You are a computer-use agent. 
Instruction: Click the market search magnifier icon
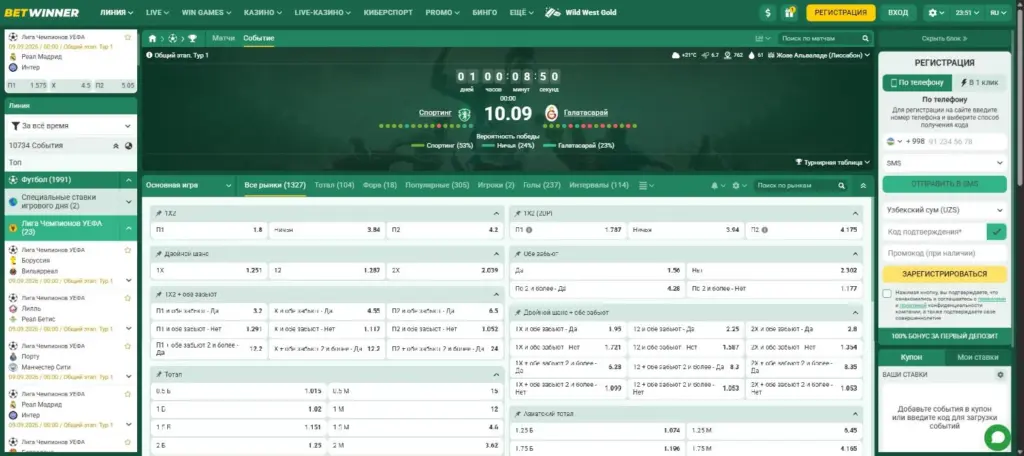[842, 186]
